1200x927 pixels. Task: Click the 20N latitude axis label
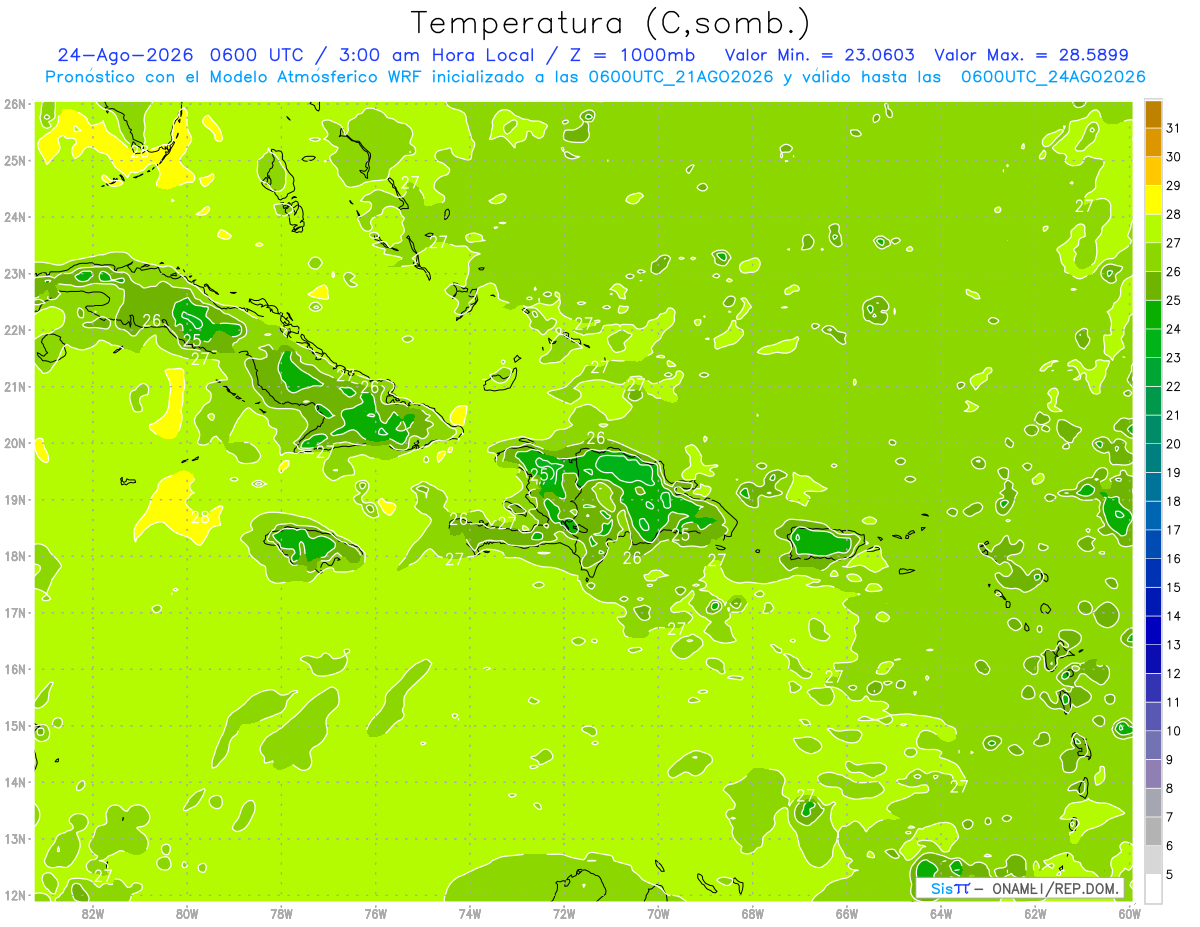tap(15, 443)
